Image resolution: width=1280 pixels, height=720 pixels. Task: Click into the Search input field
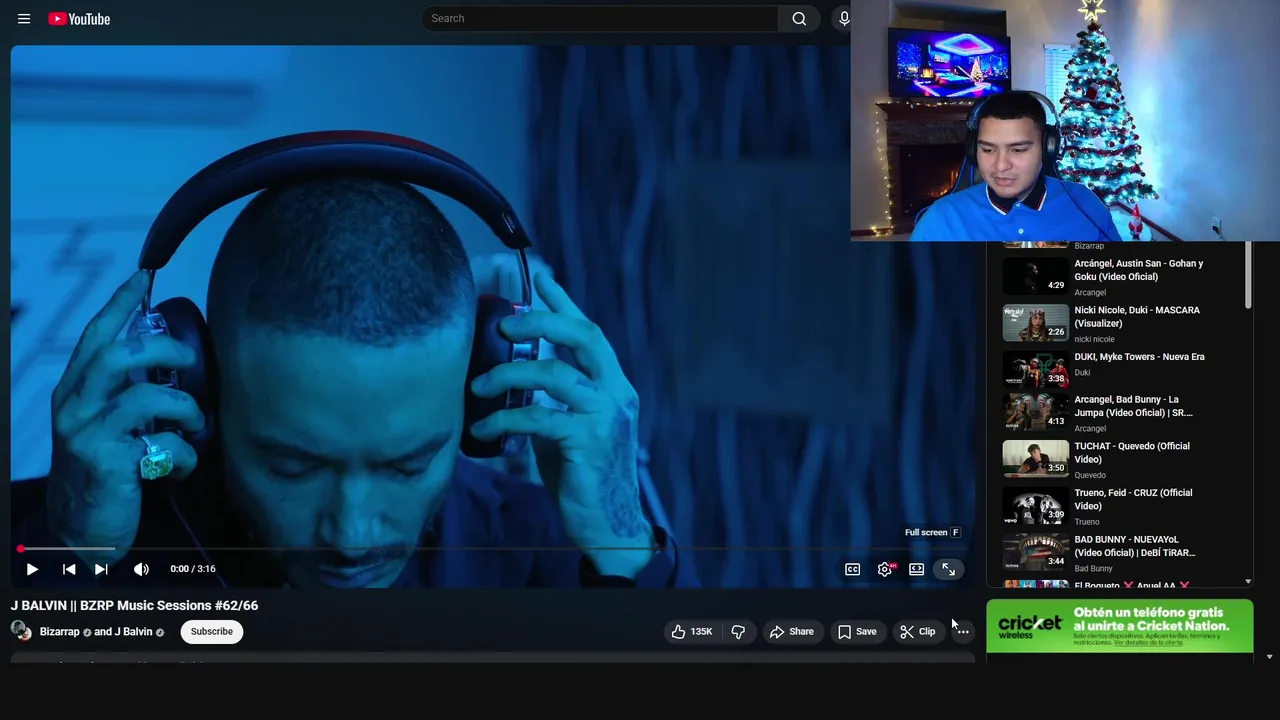[600, 18]
